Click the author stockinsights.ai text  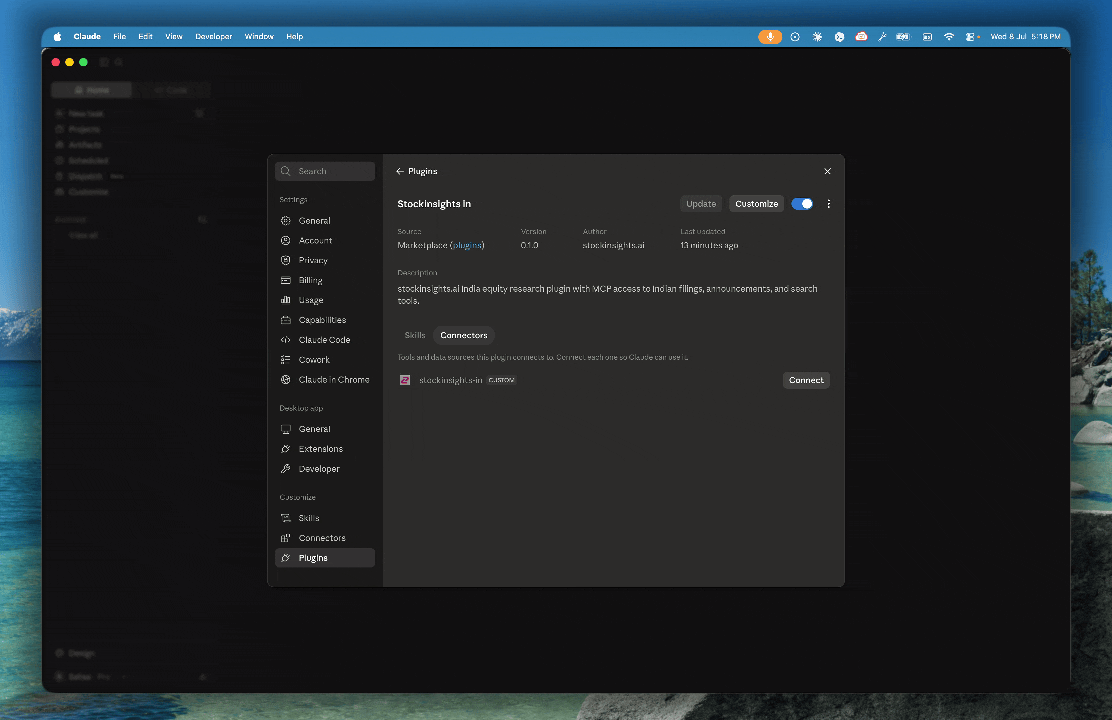[613, 245]
